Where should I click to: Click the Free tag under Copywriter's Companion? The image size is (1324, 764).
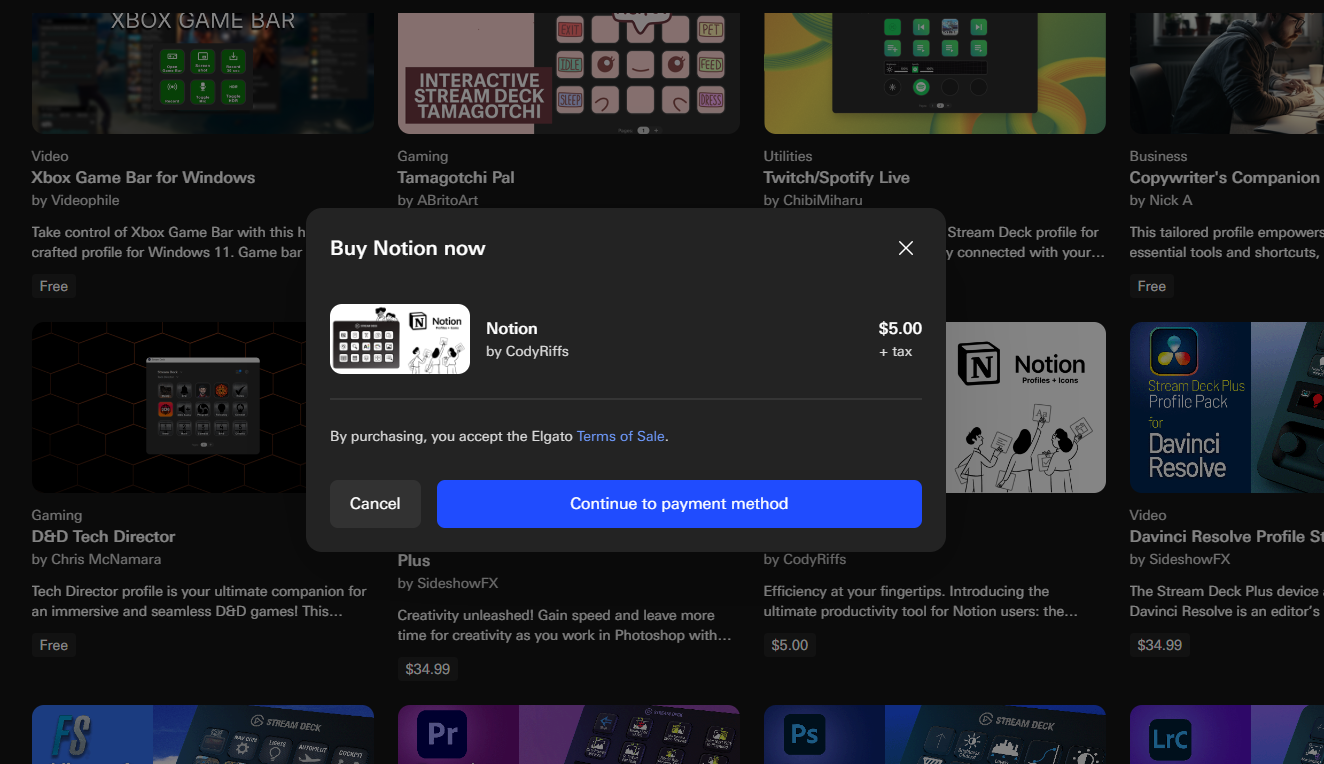pyautogui.click(x=1152, y=286)
